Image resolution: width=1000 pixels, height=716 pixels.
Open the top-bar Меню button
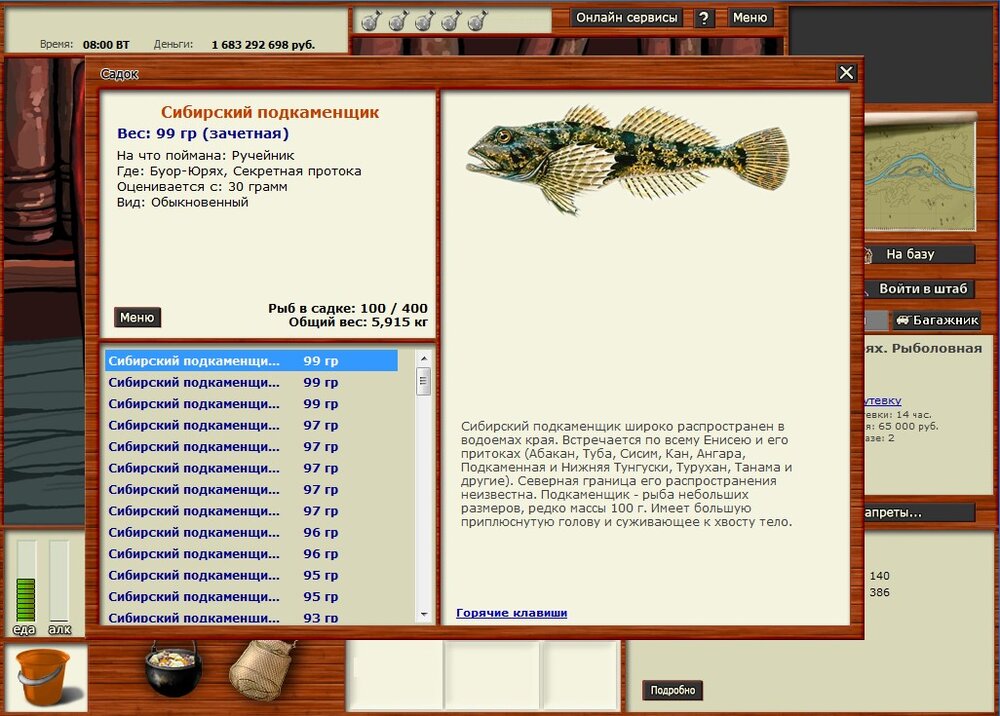750,18
